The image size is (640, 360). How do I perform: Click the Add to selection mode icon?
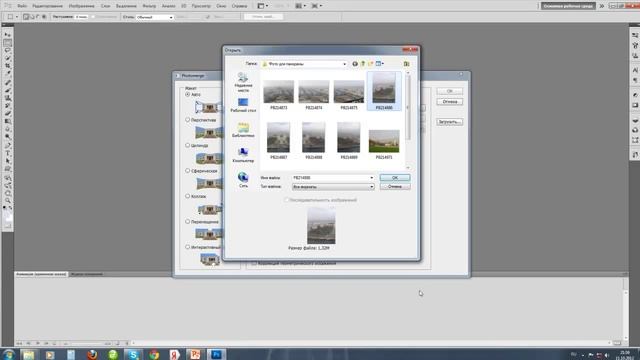[32, 17]
